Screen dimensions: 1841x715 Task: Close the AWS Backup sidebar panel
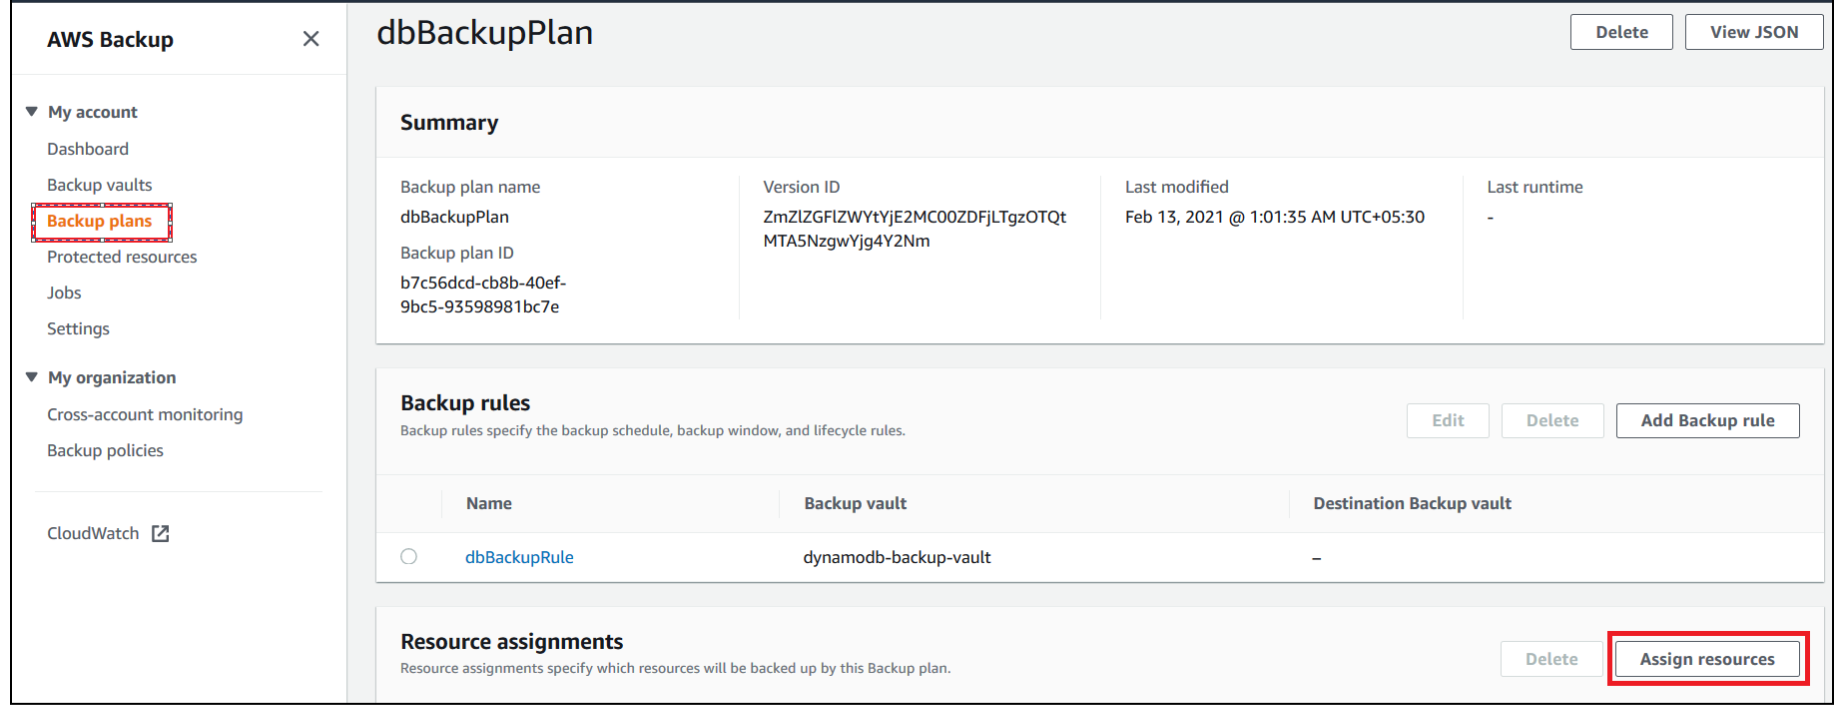[x=311, y=39]
